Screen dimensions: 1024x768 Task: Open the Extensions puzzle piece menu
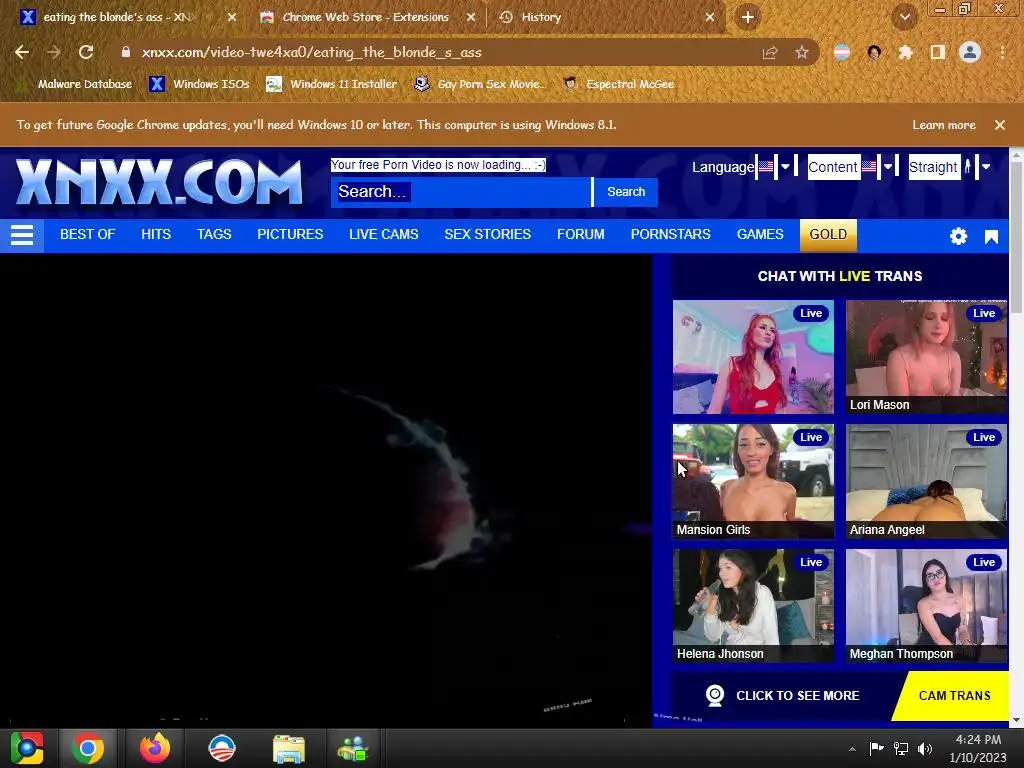point(905,52)
